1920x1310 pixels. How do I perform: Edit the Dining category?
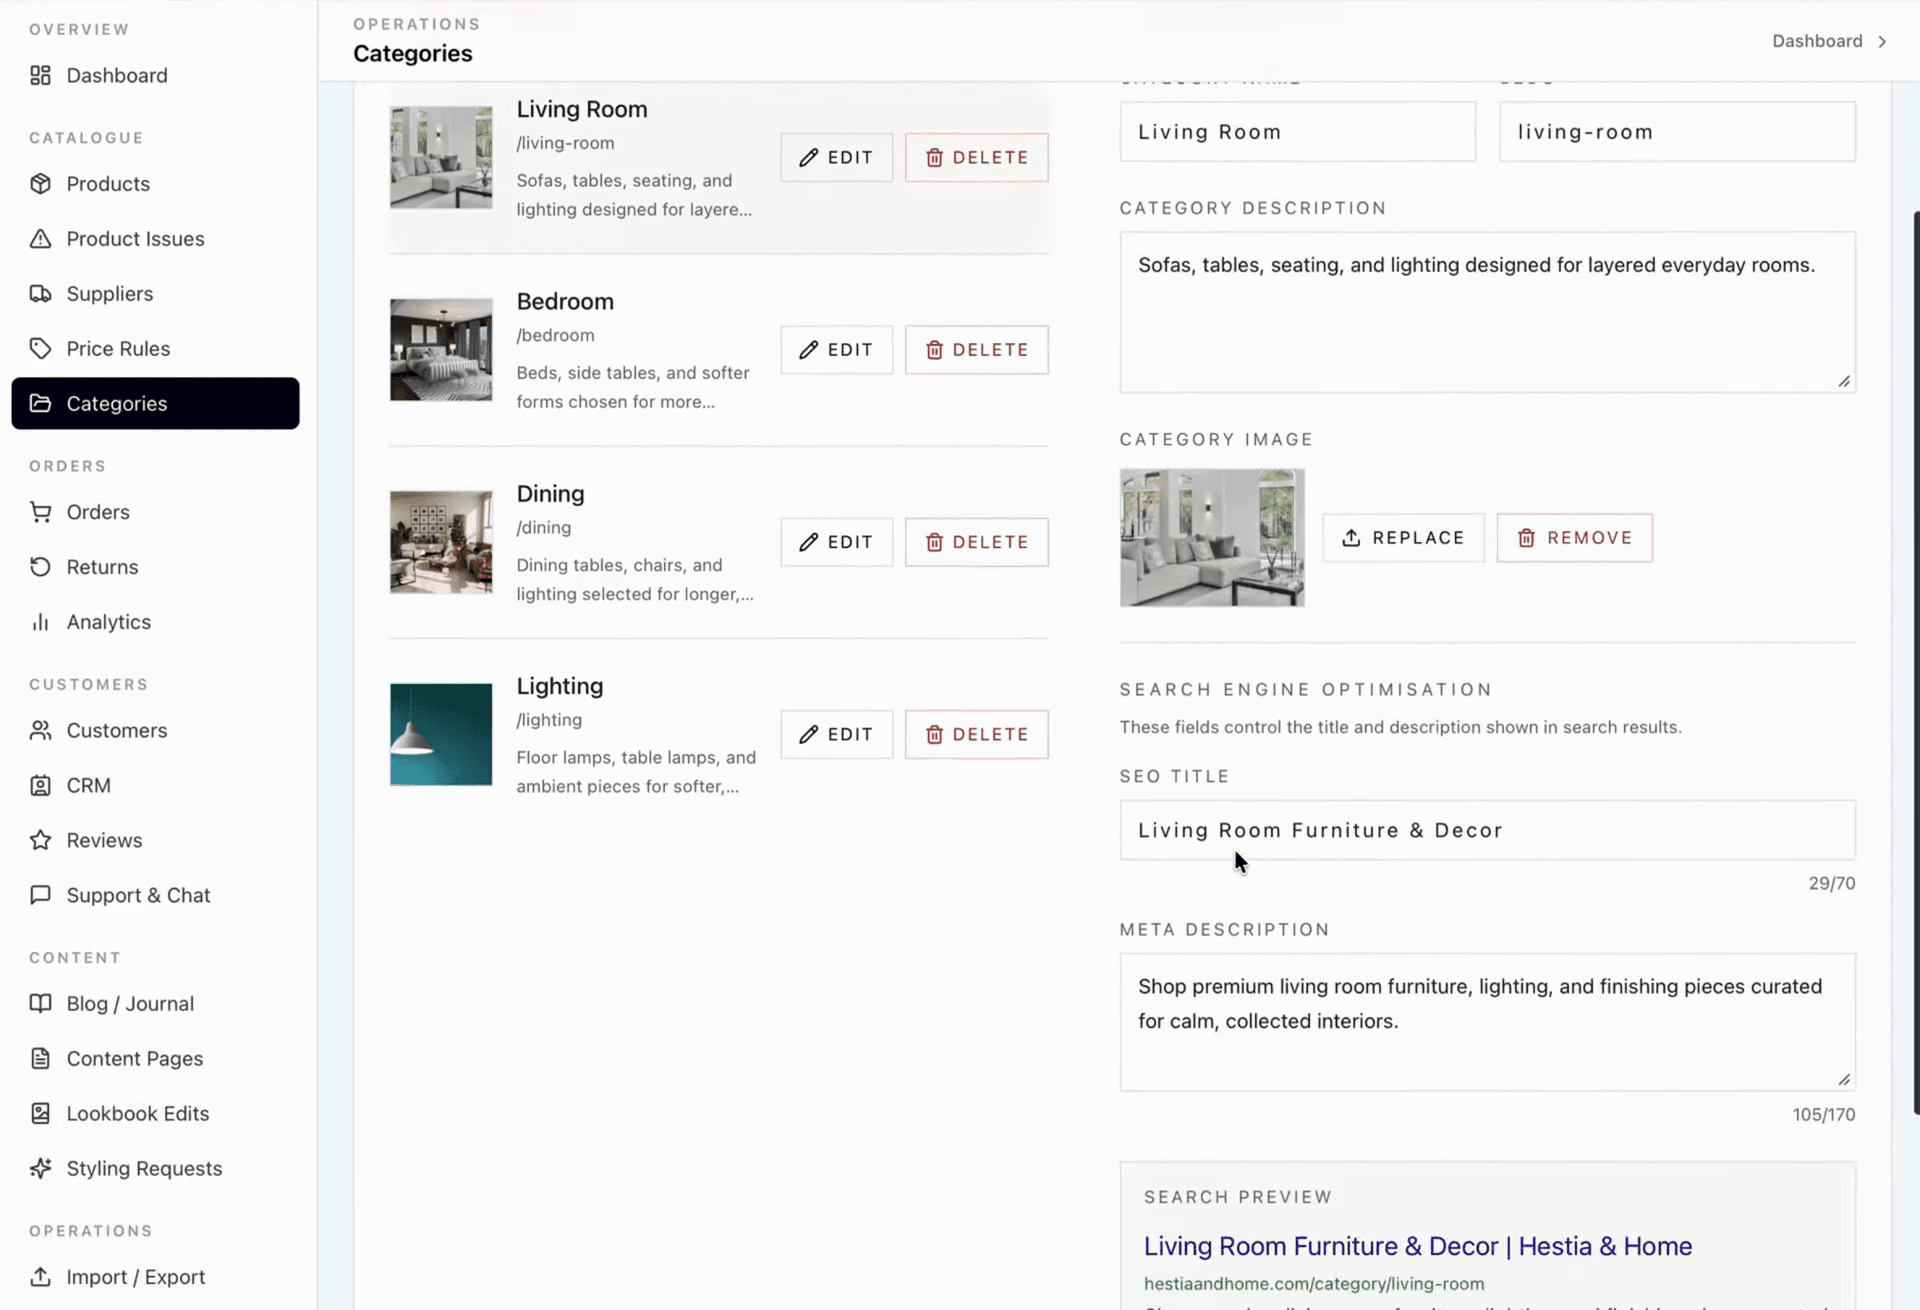pyautogui.click(x=836, y=542)
